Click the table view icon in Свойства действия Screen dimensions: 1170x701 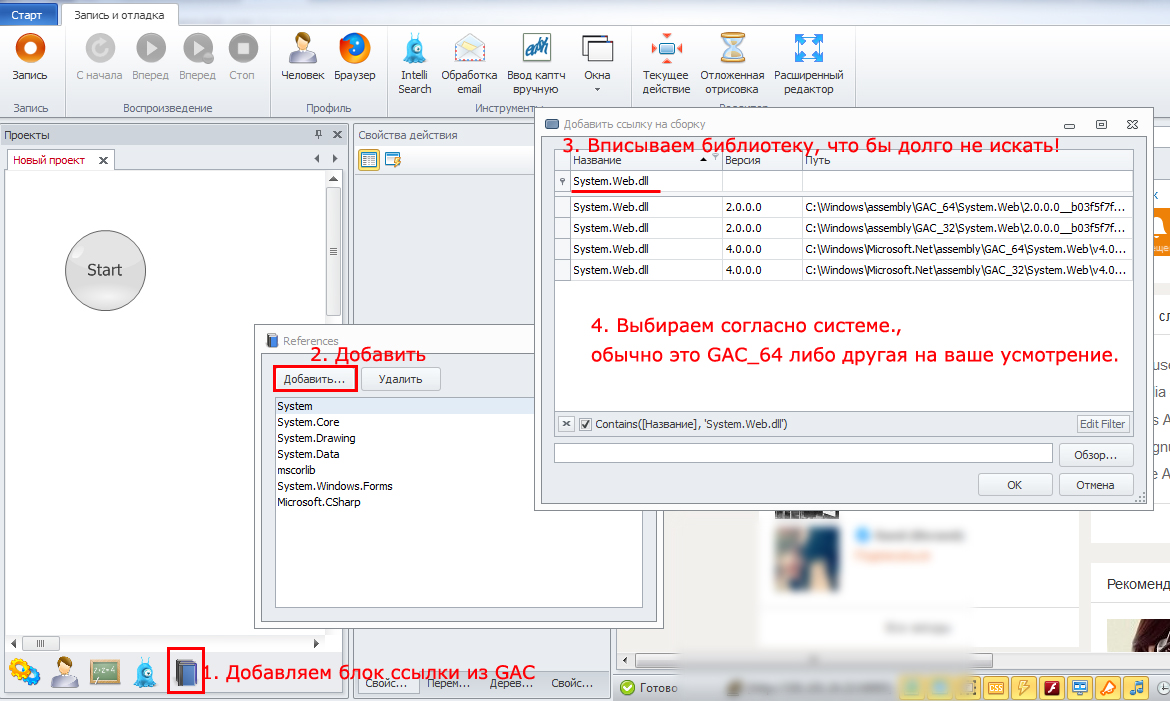pos(369,159)
